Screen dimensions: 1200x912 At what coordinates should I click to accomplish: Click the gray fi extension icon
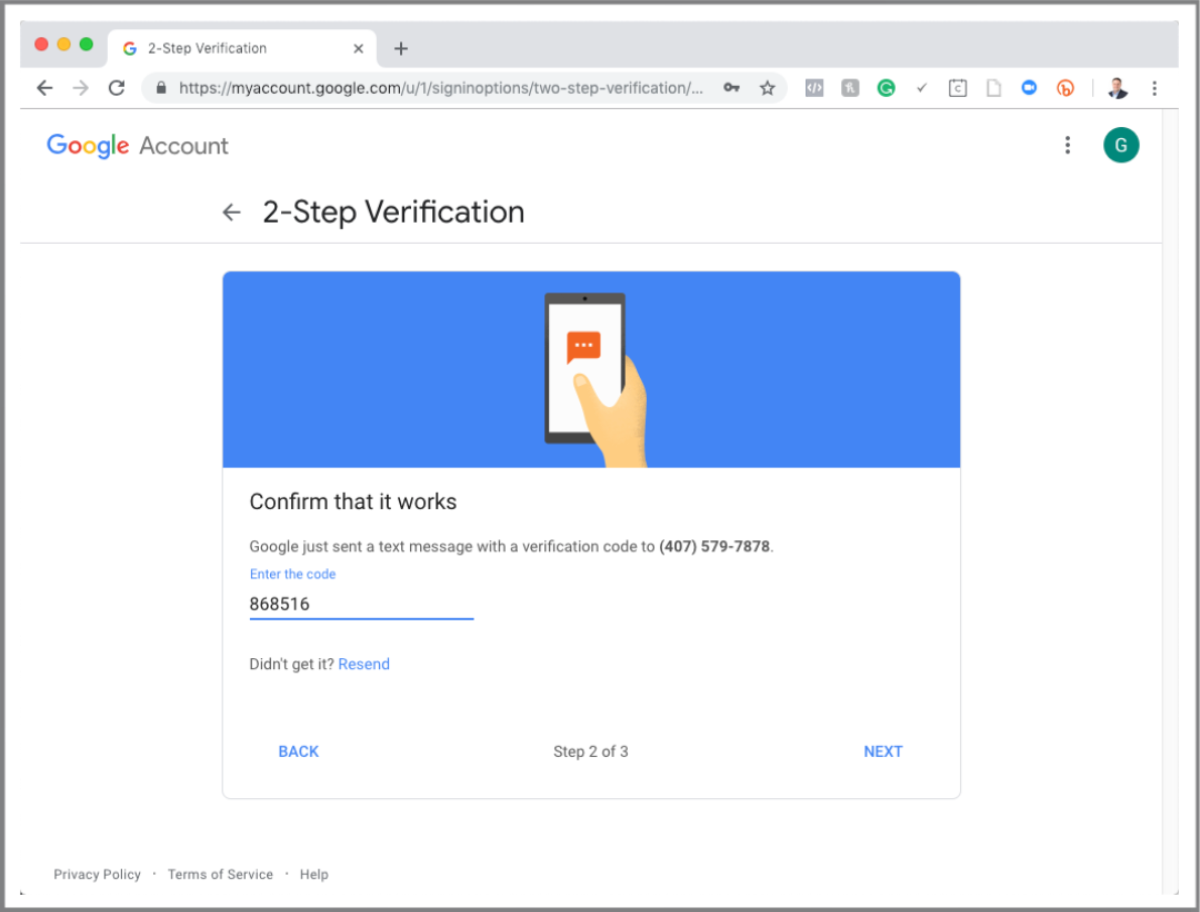click(850, 88)
